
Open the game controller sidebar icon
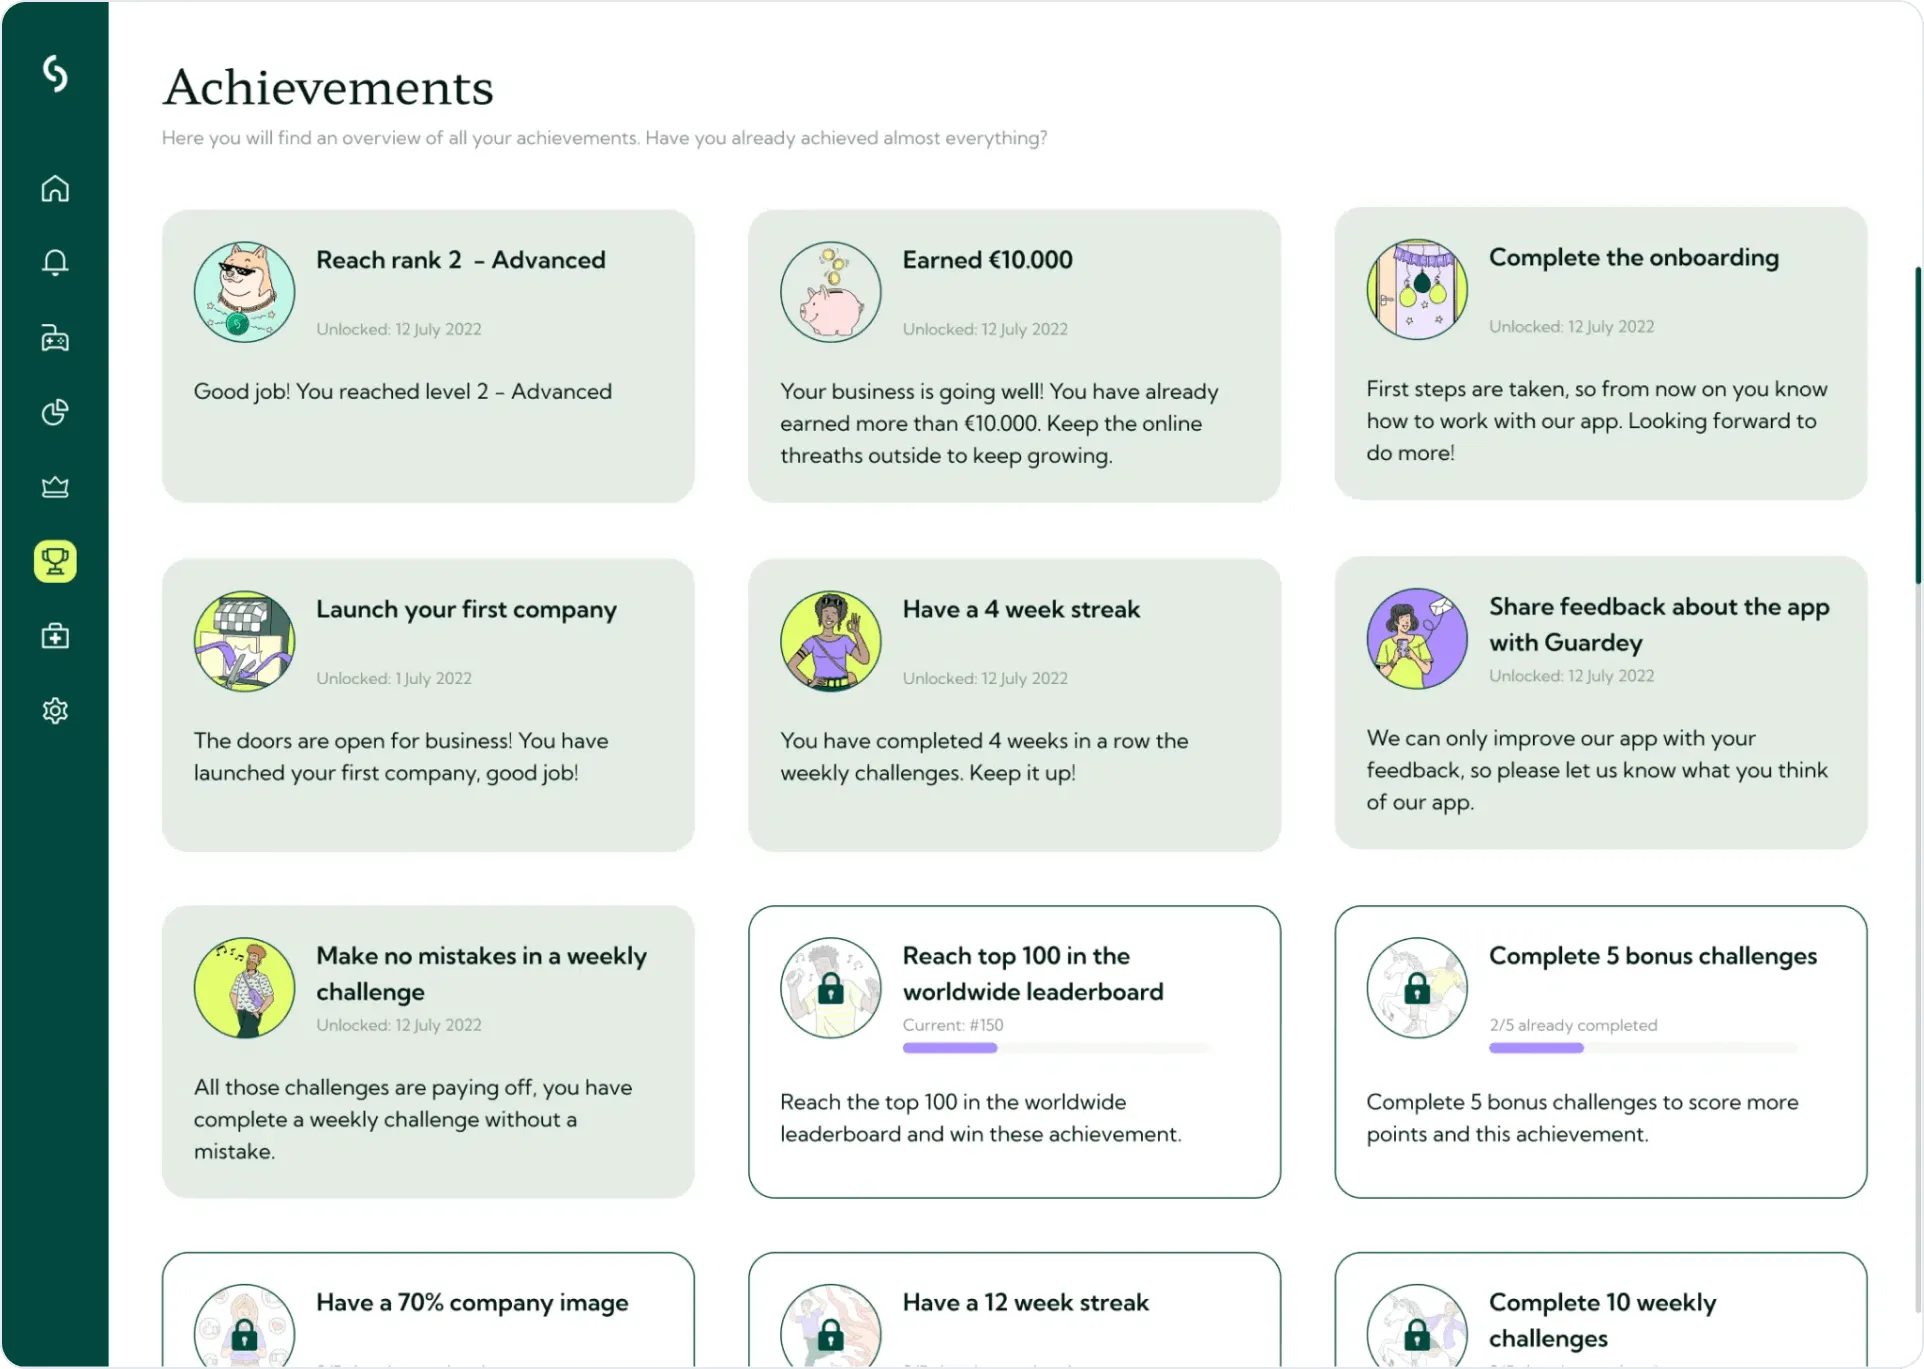(55, 338)
